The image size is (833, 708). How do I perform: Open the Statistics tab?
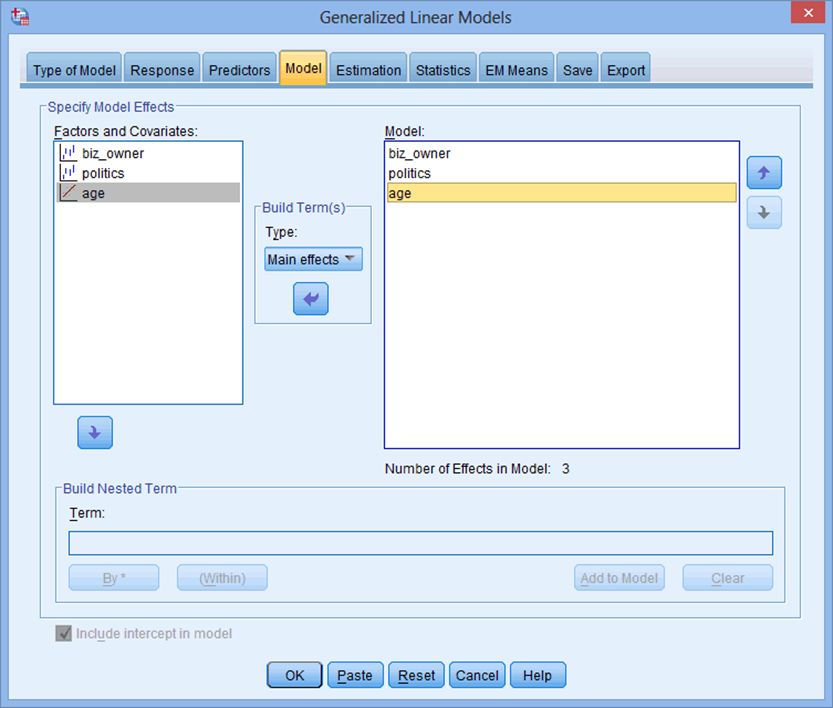(x=443, y=70)
